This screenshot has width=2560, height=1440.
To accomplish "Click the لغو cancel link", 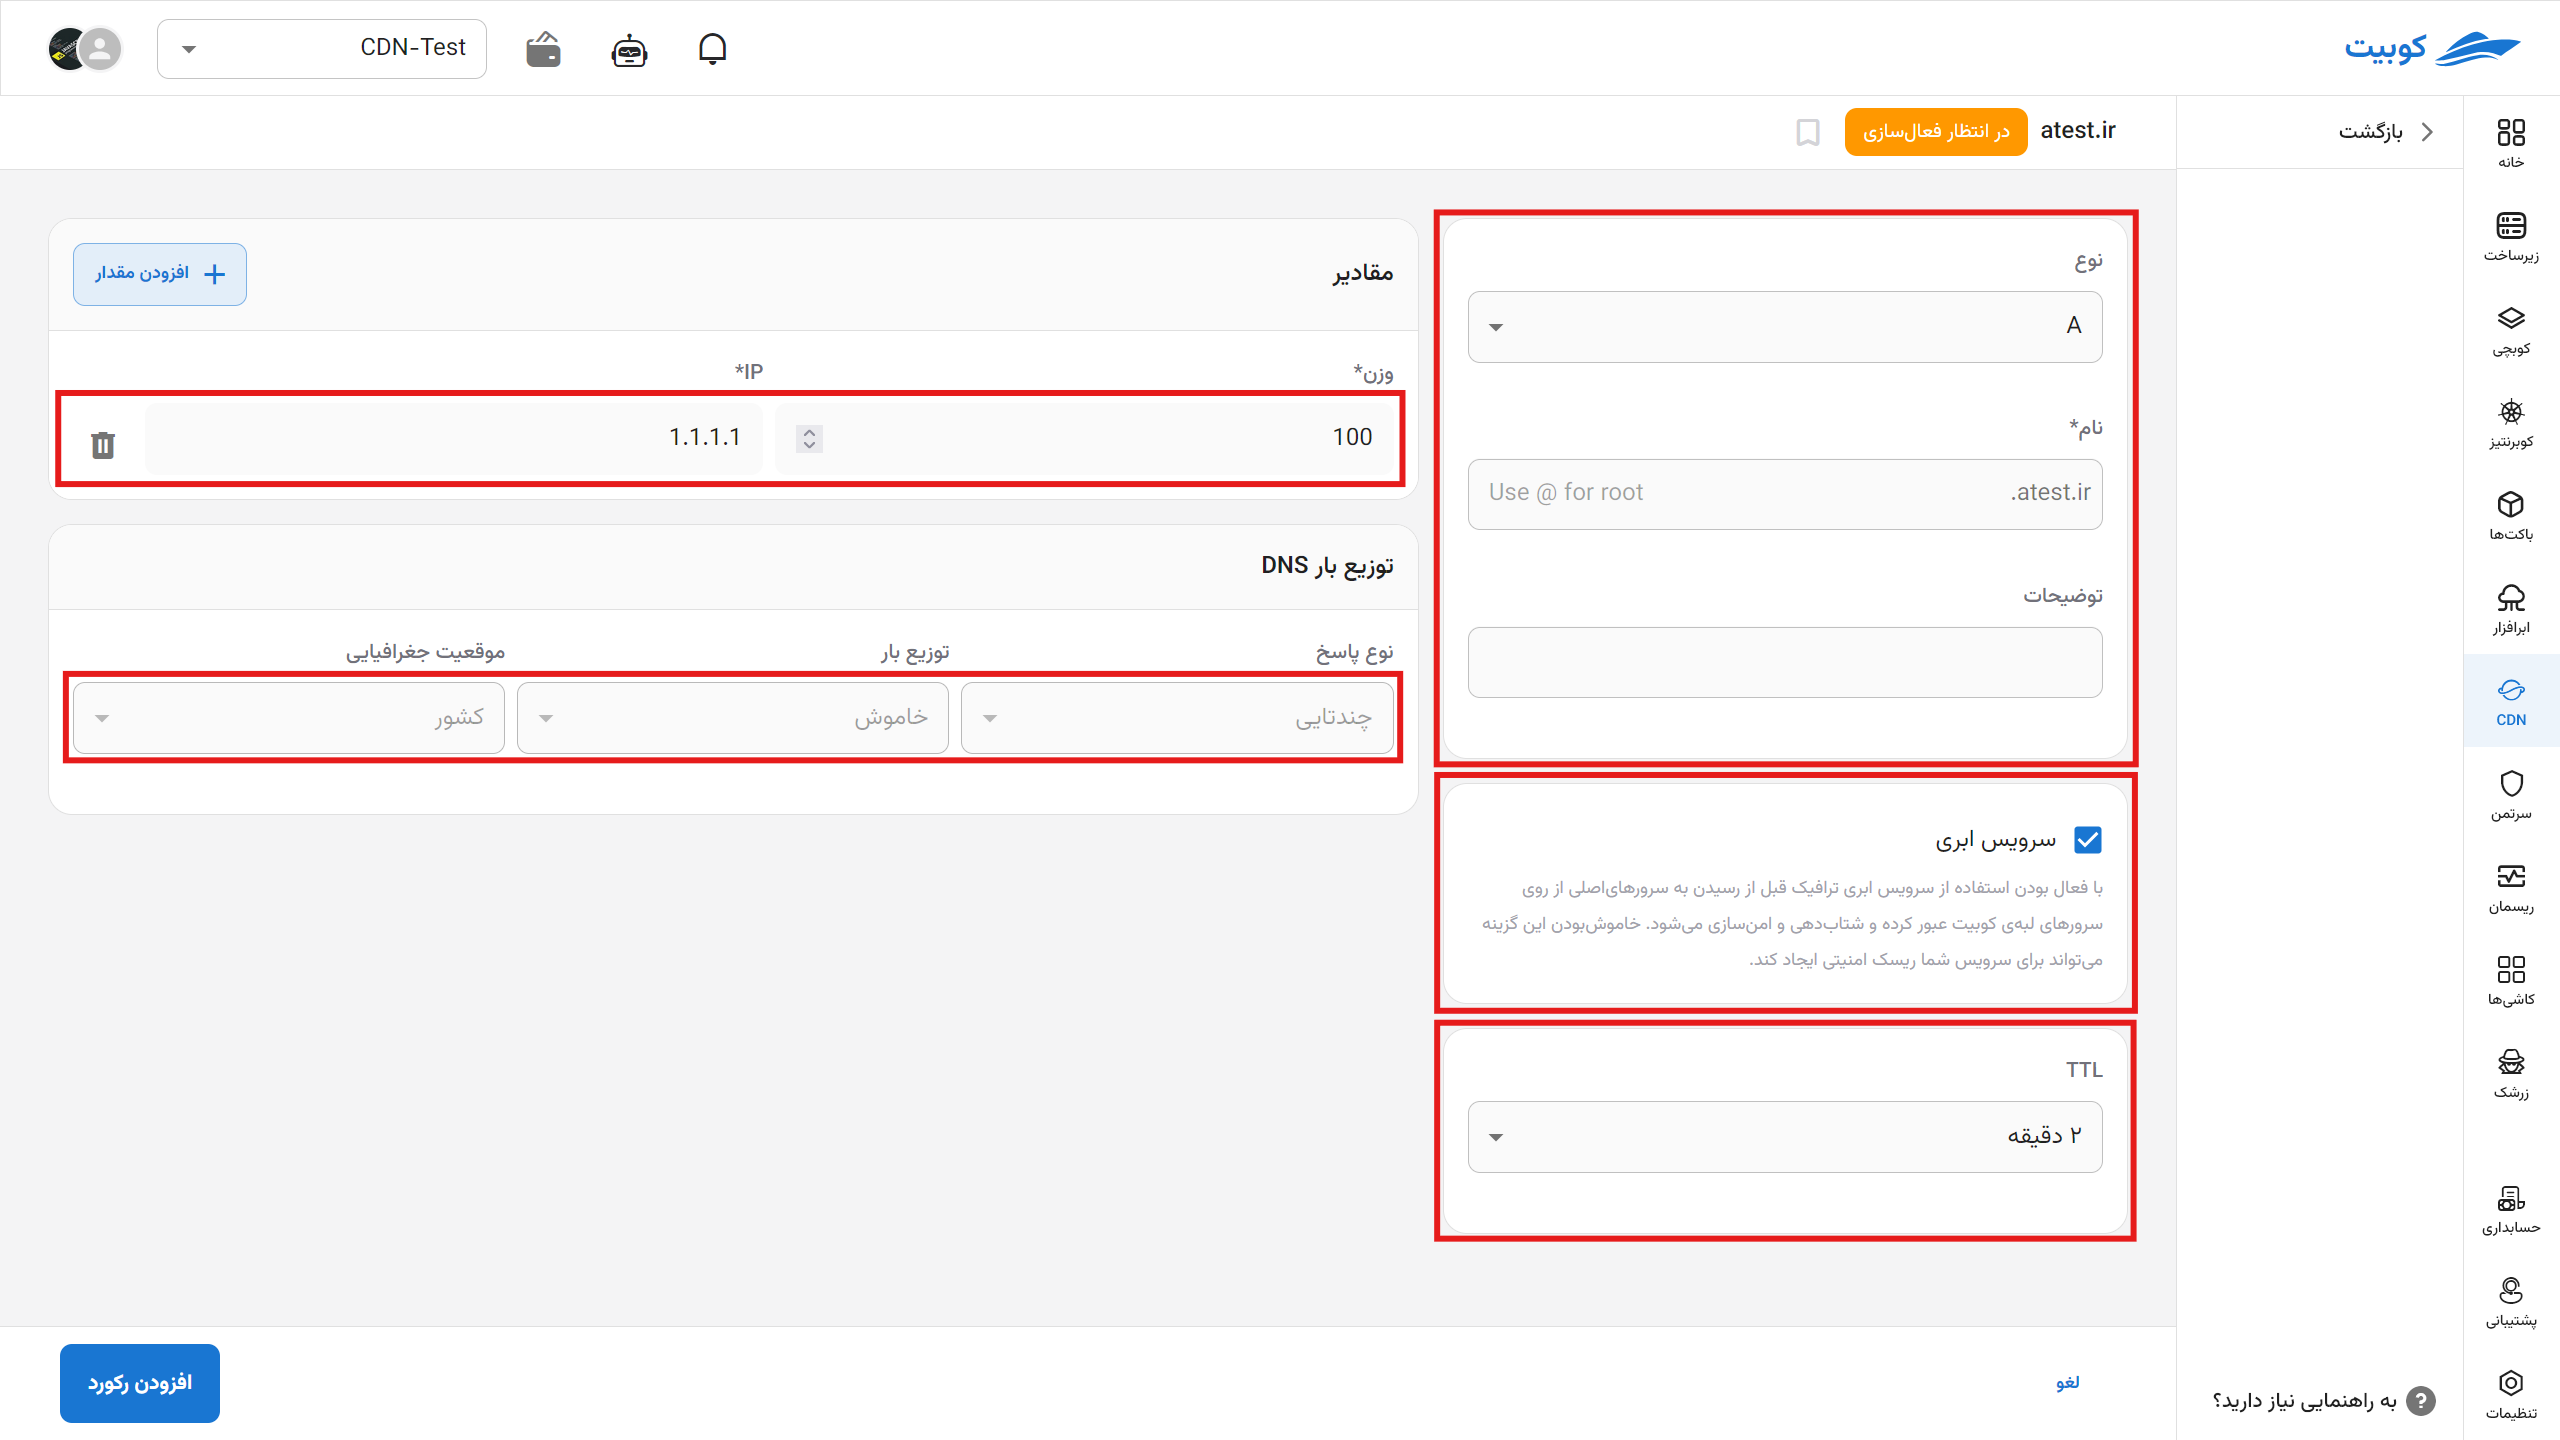I will click(x=2068, y=1383).
